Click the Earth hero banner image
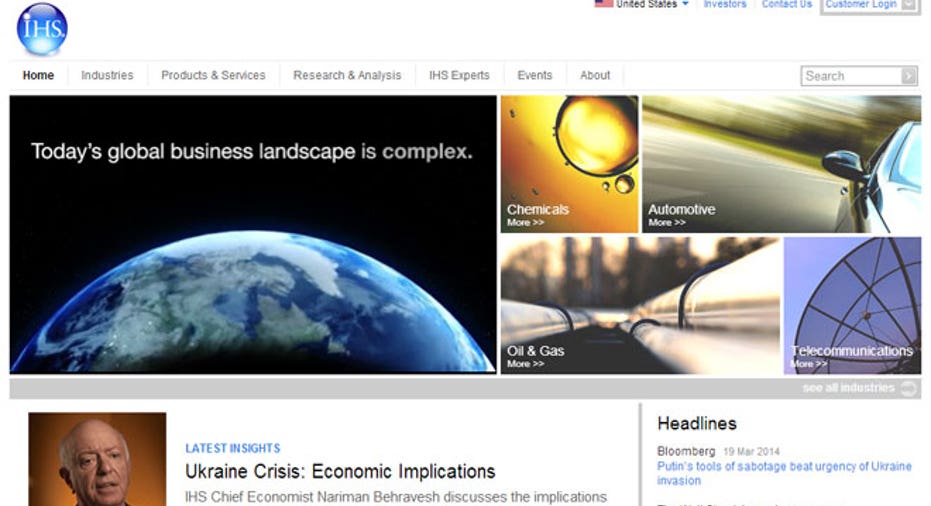 point(253,235)
